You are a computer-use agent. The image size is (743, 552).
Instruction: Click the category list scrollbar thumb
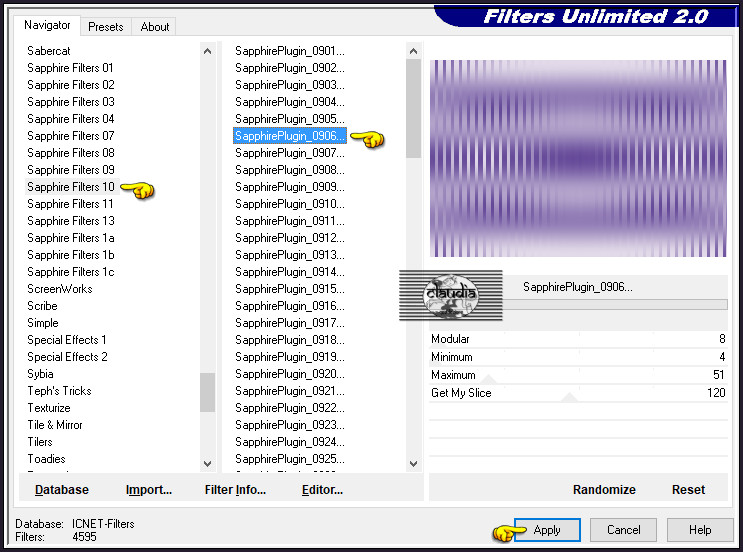[207, 392]
